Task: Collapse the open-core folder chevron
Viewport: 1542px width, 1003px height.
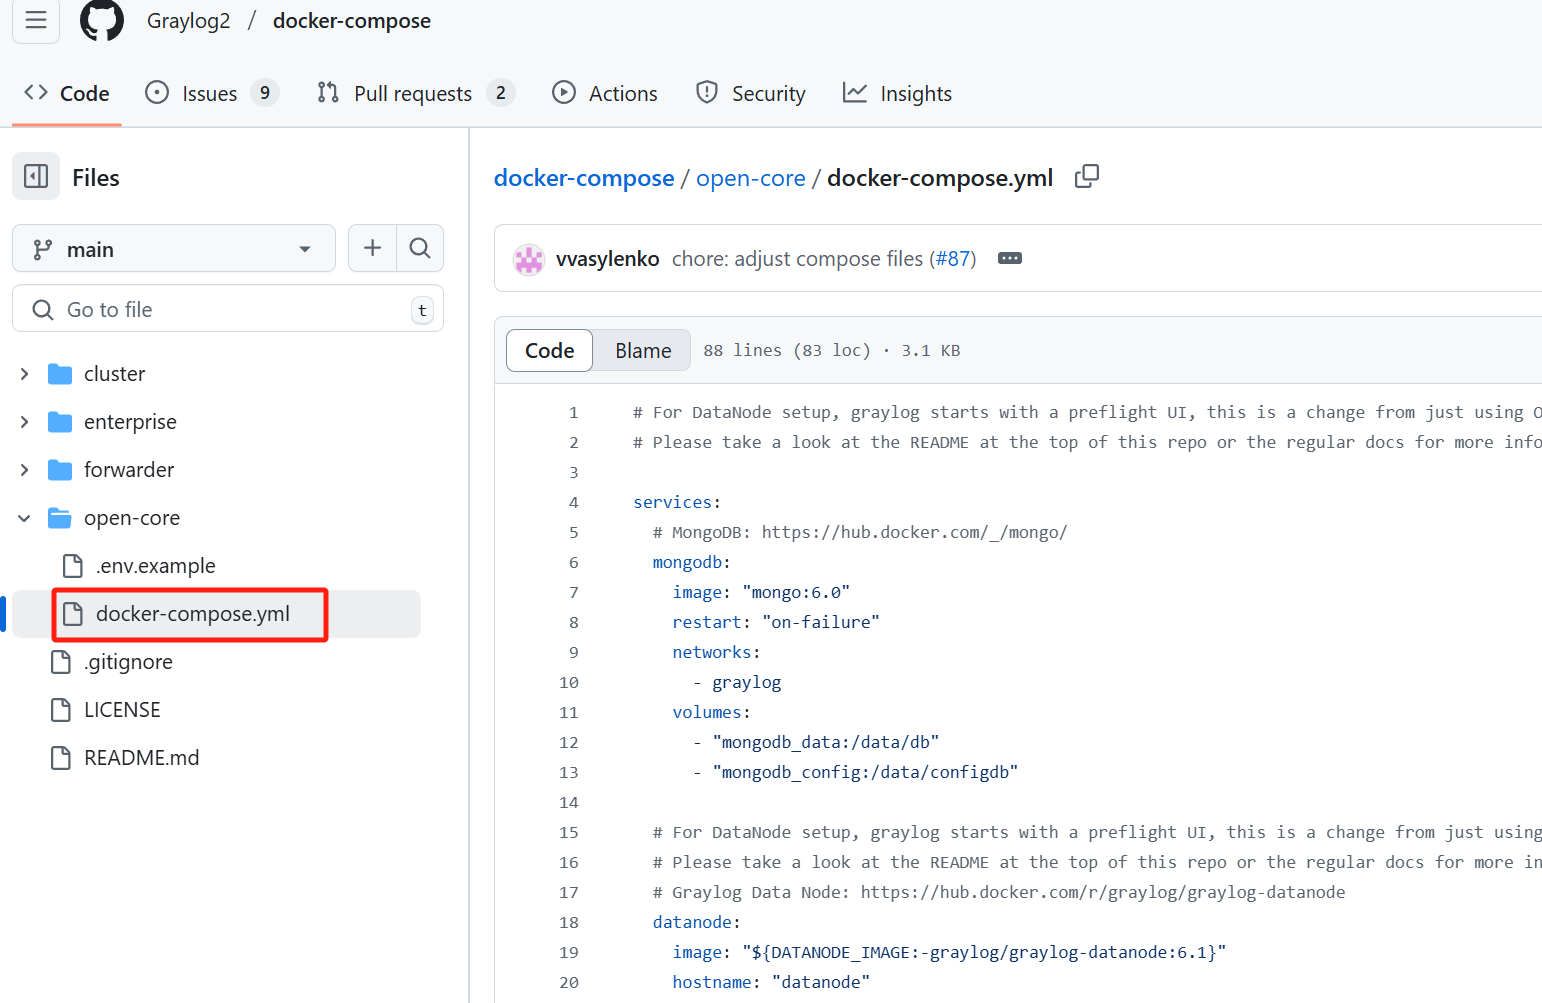Action: coord(25,518)
